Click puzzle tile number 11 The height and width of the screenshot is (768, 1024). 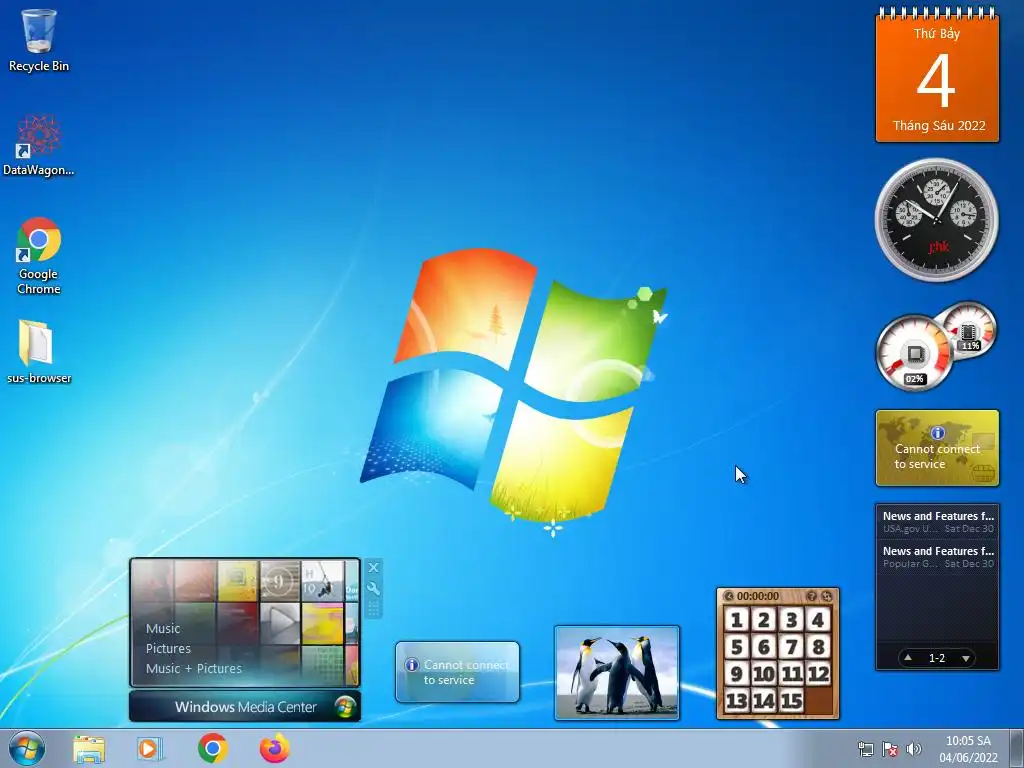[x=791, y=673]
